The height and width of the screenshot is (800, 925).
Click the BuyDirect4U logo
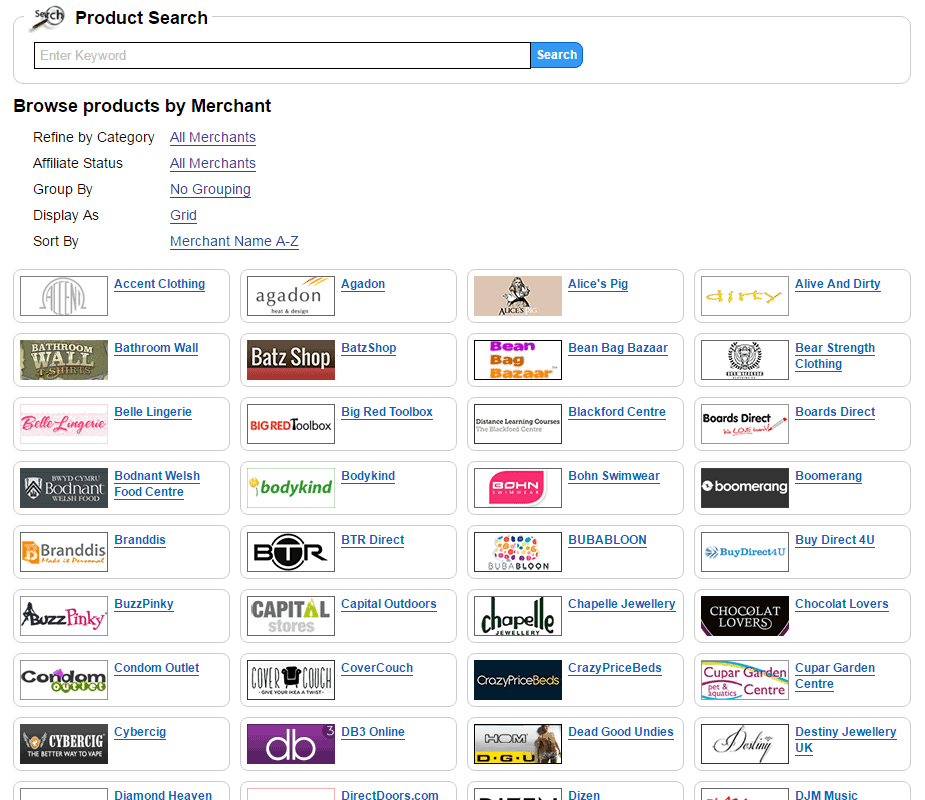coord(745,552)
